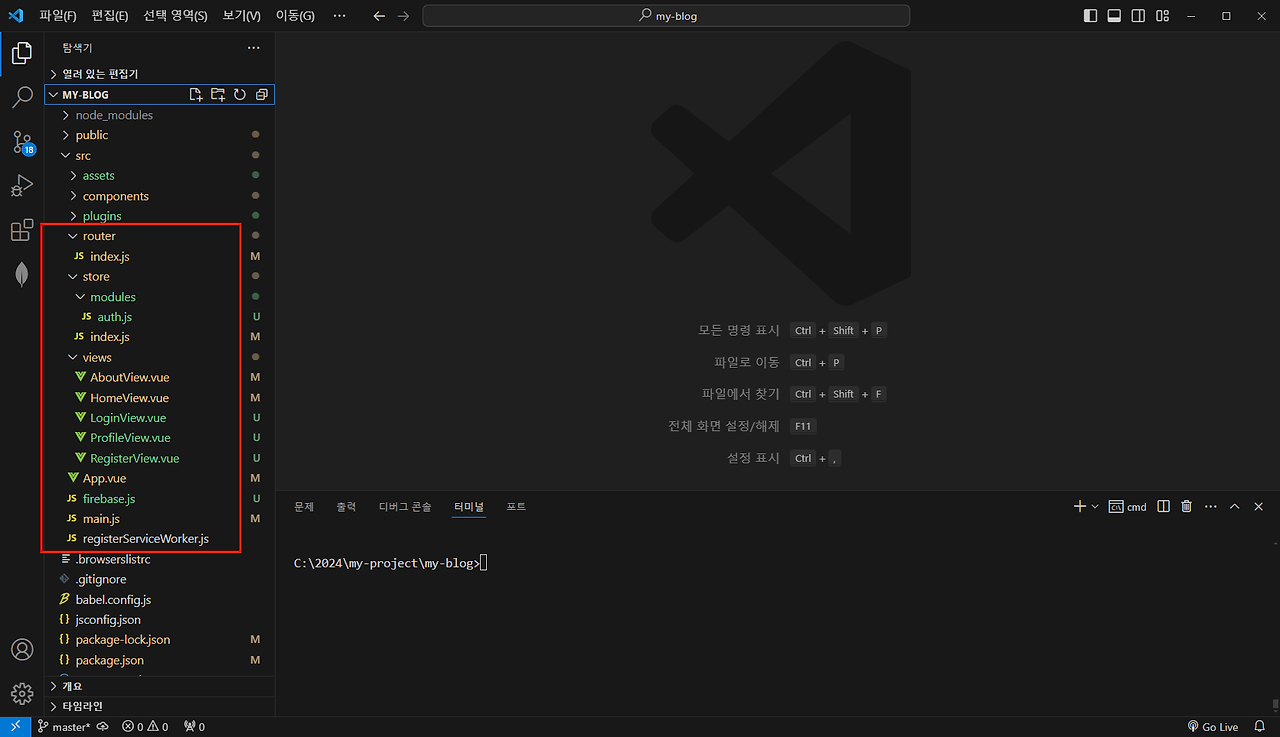
Task: Click the cmd terminal profile label
Action: [x=1128, y=507]
